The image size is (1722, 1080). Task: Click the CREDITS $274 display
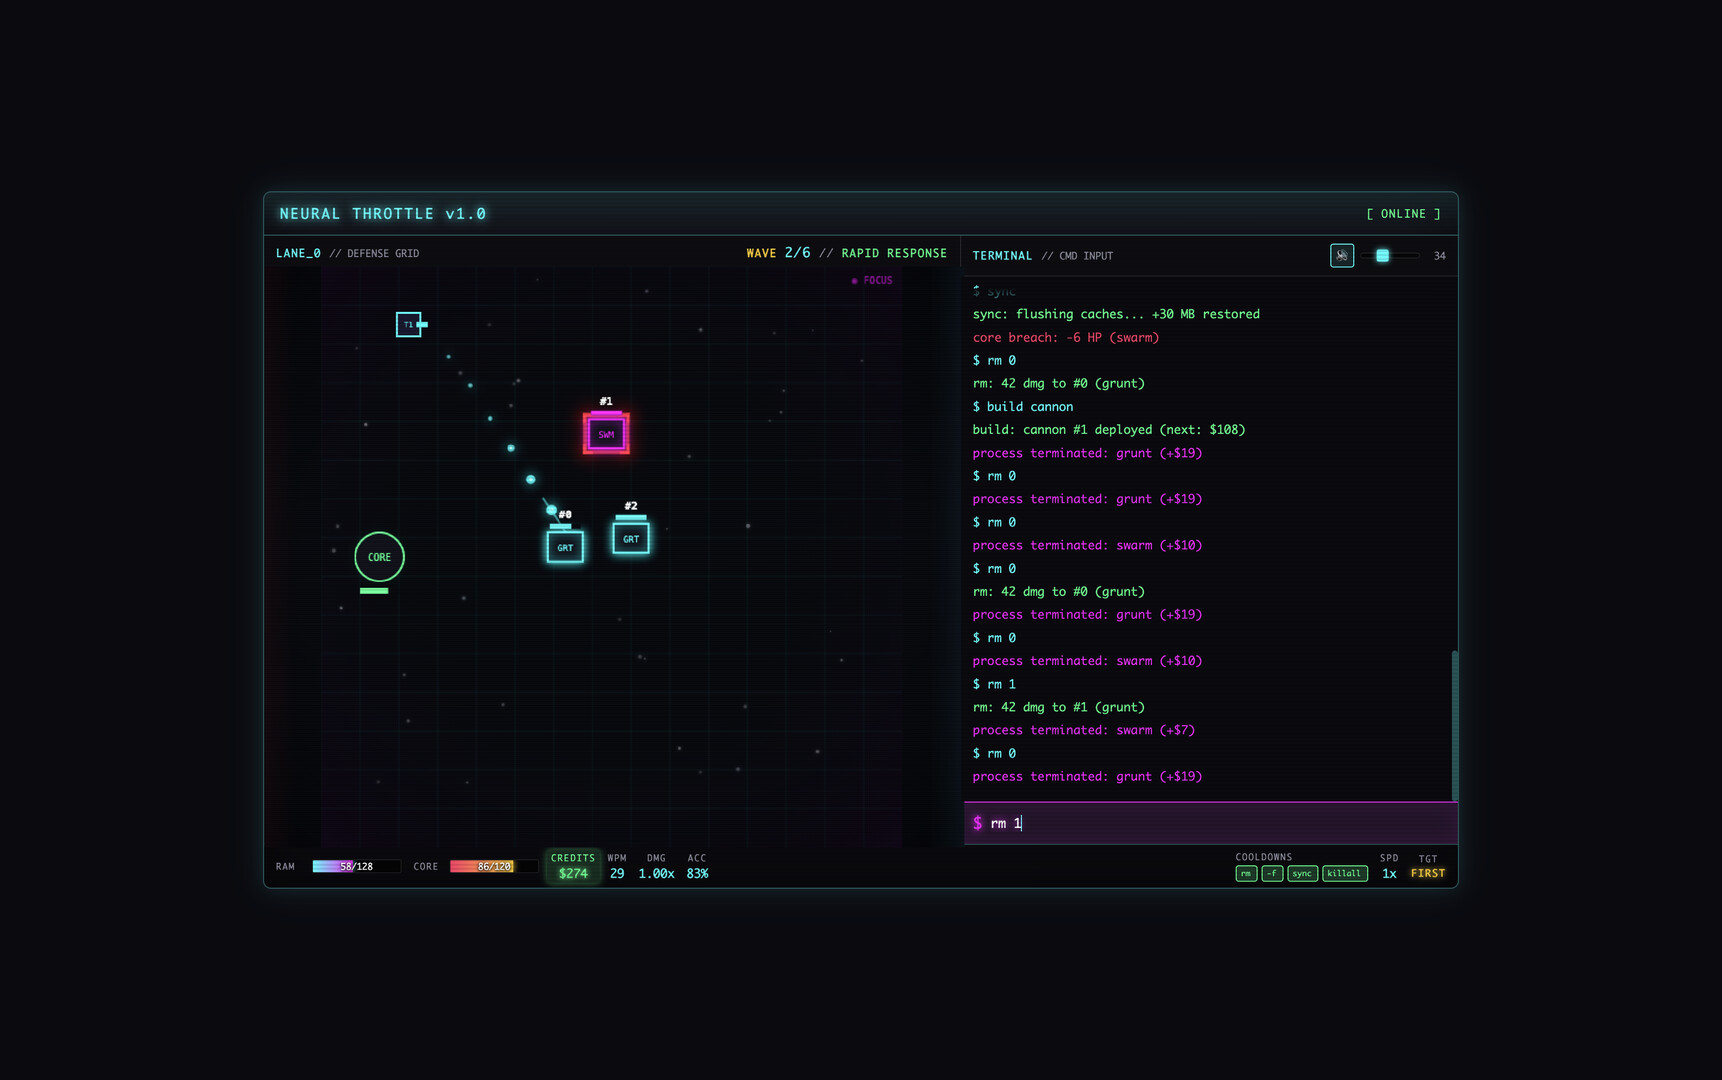(573, 866)
